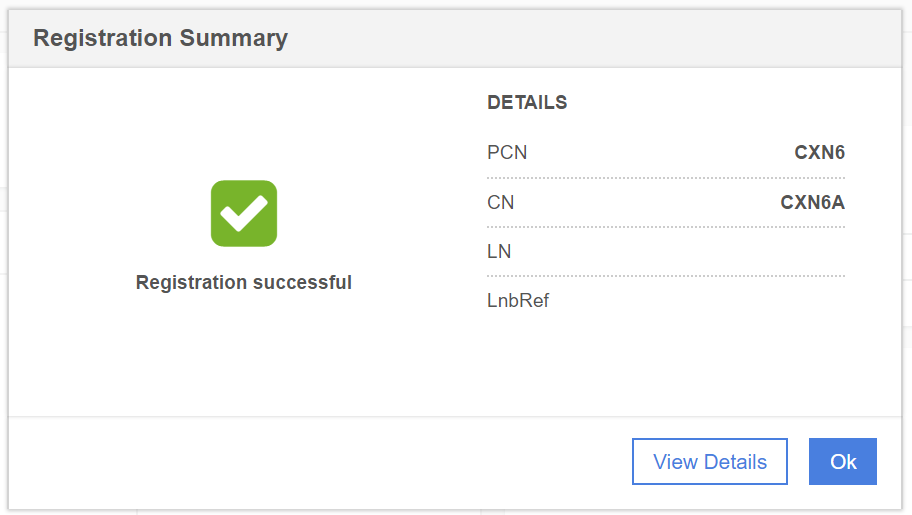Click the DETAILS section heading

[527, 102]
